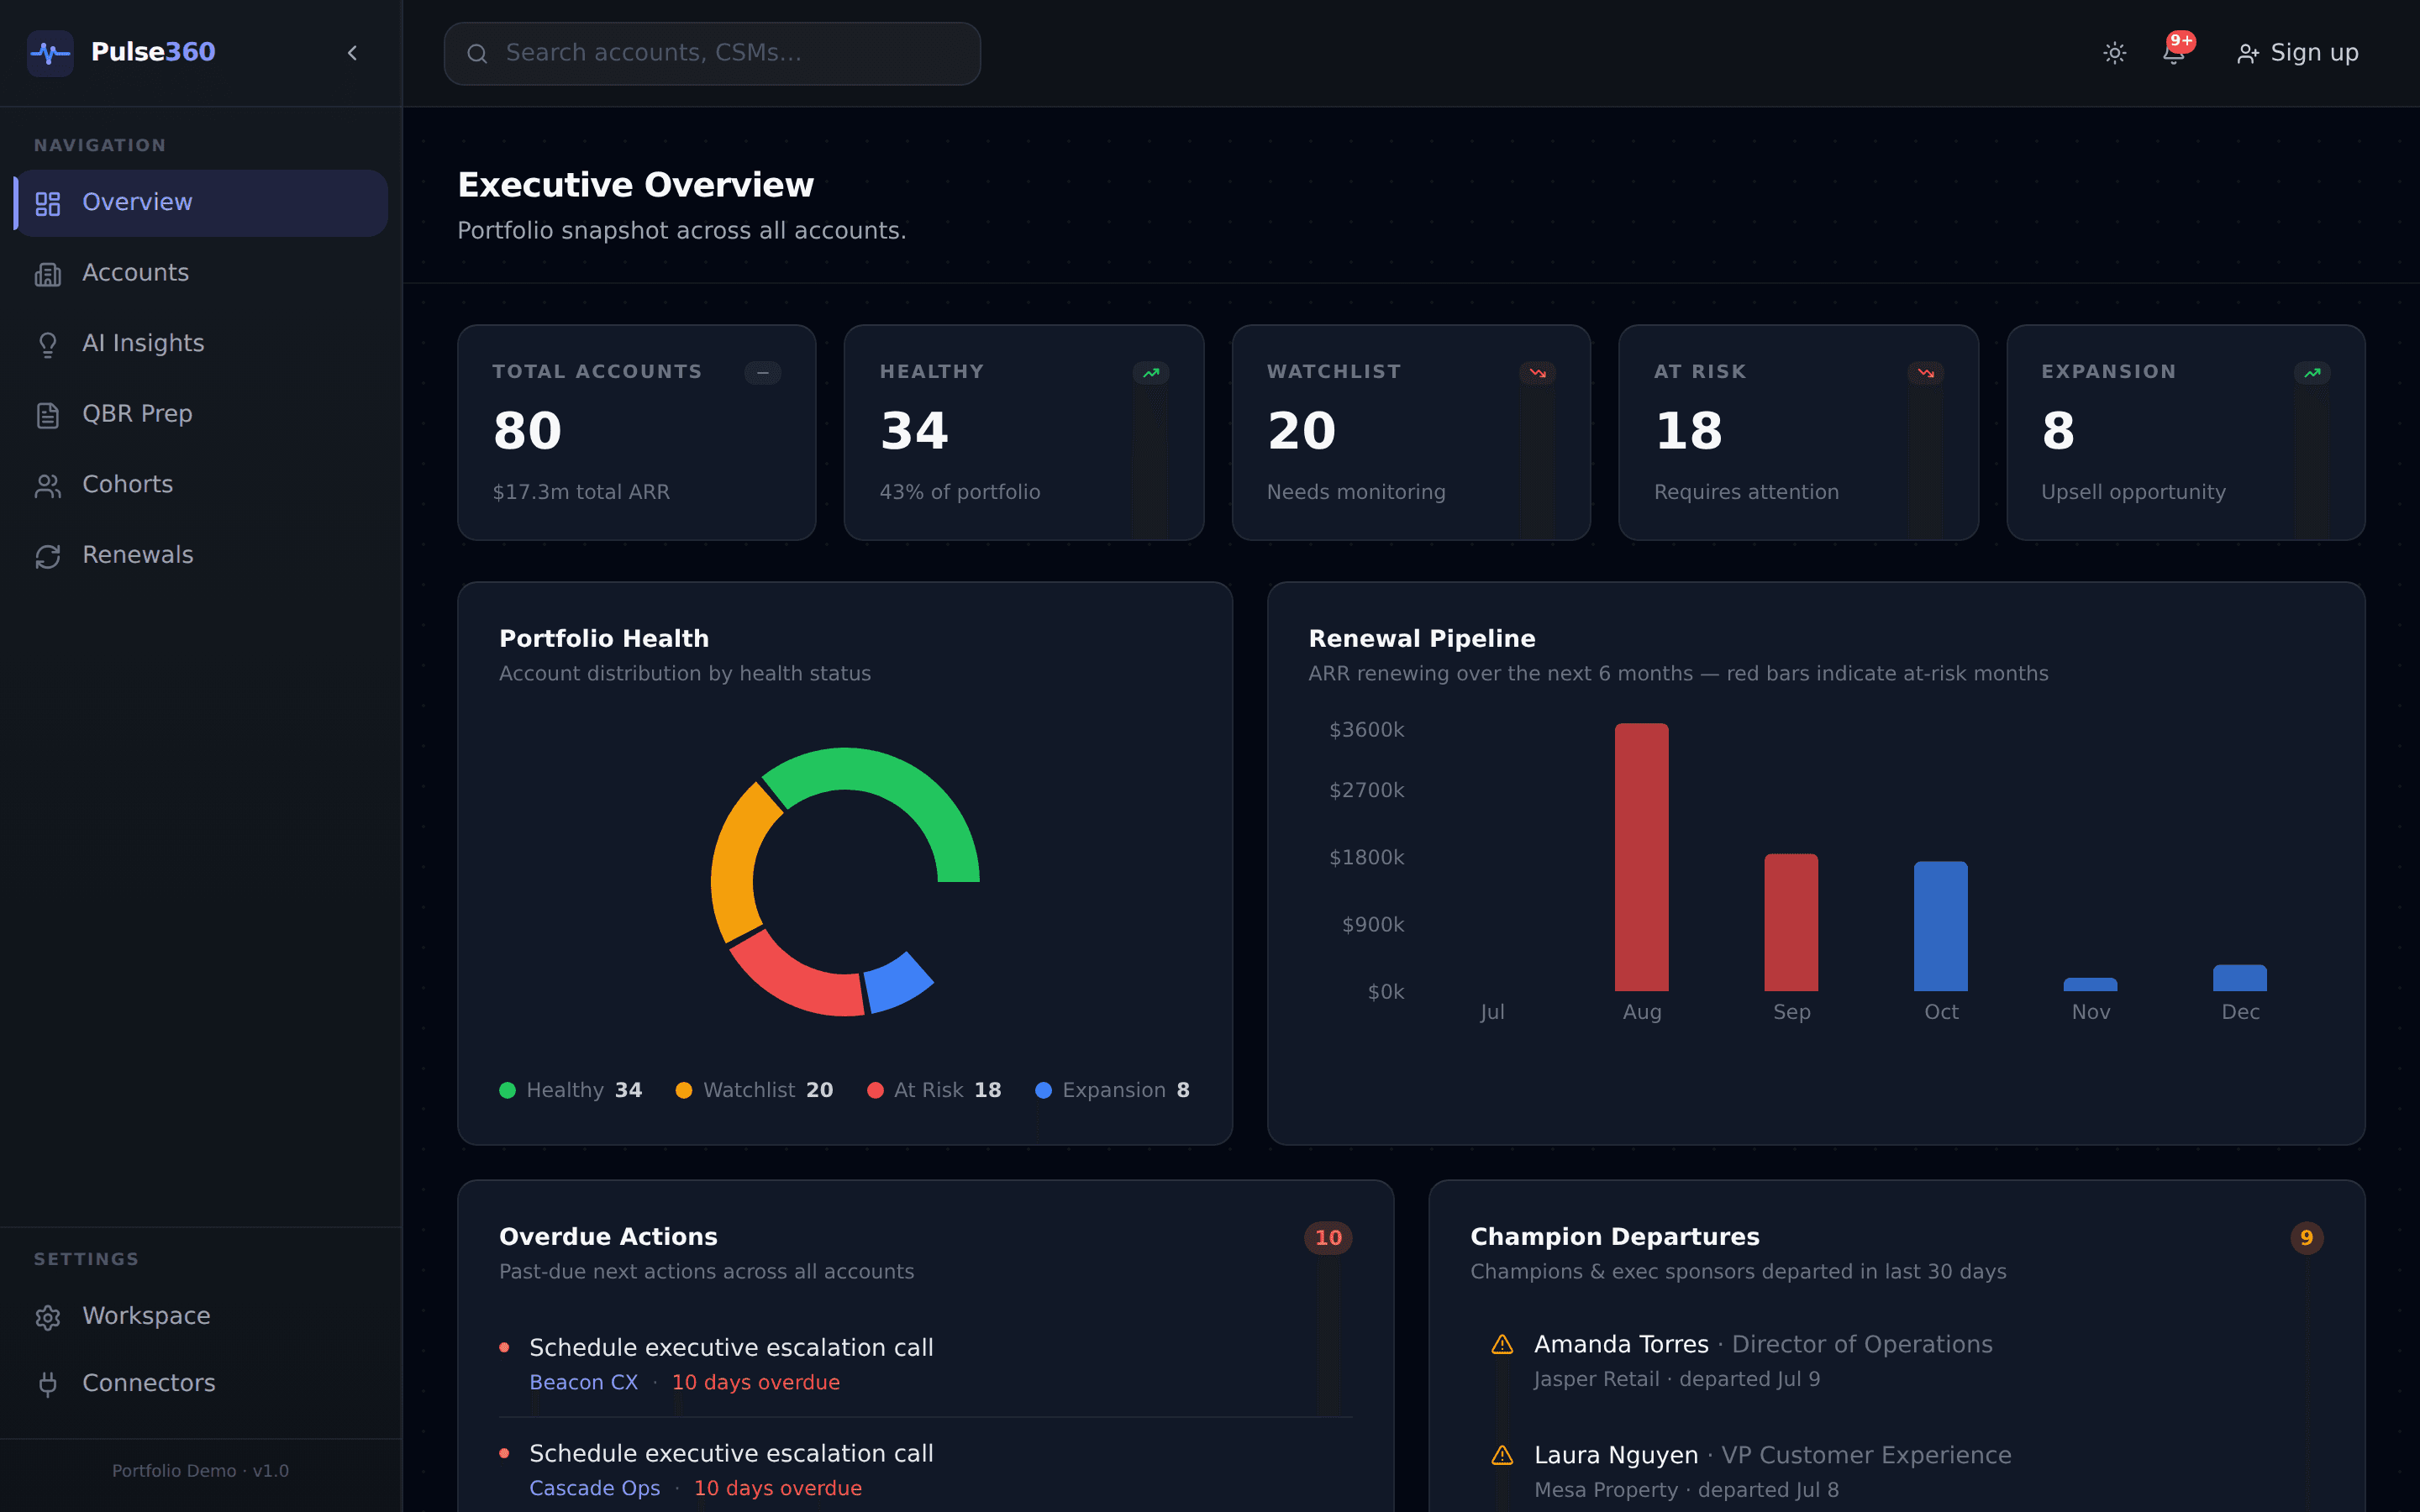Click the Total Accounts flat trend badge
The height and width of the screenshot is (1512, 2420).
point(763,372)
